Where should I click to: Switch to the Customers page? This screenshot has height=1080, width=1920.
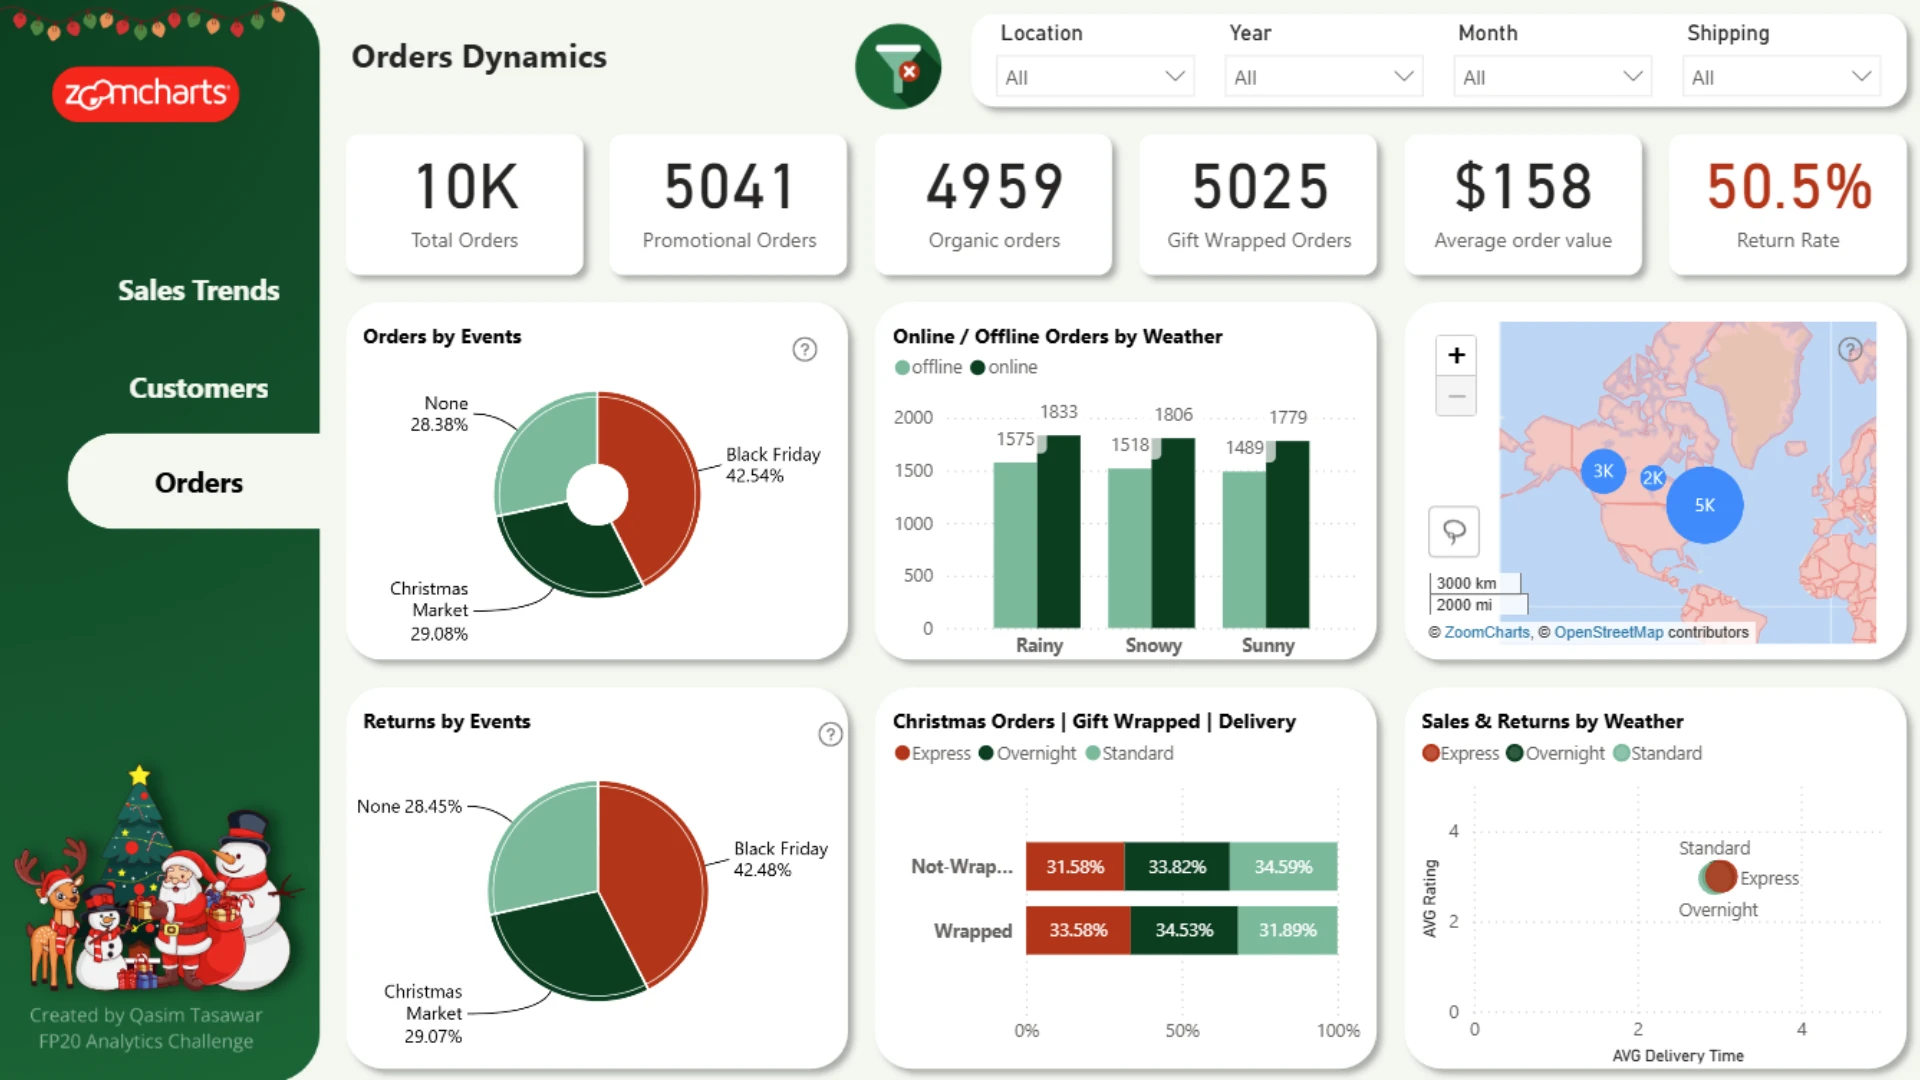point(198,388)
